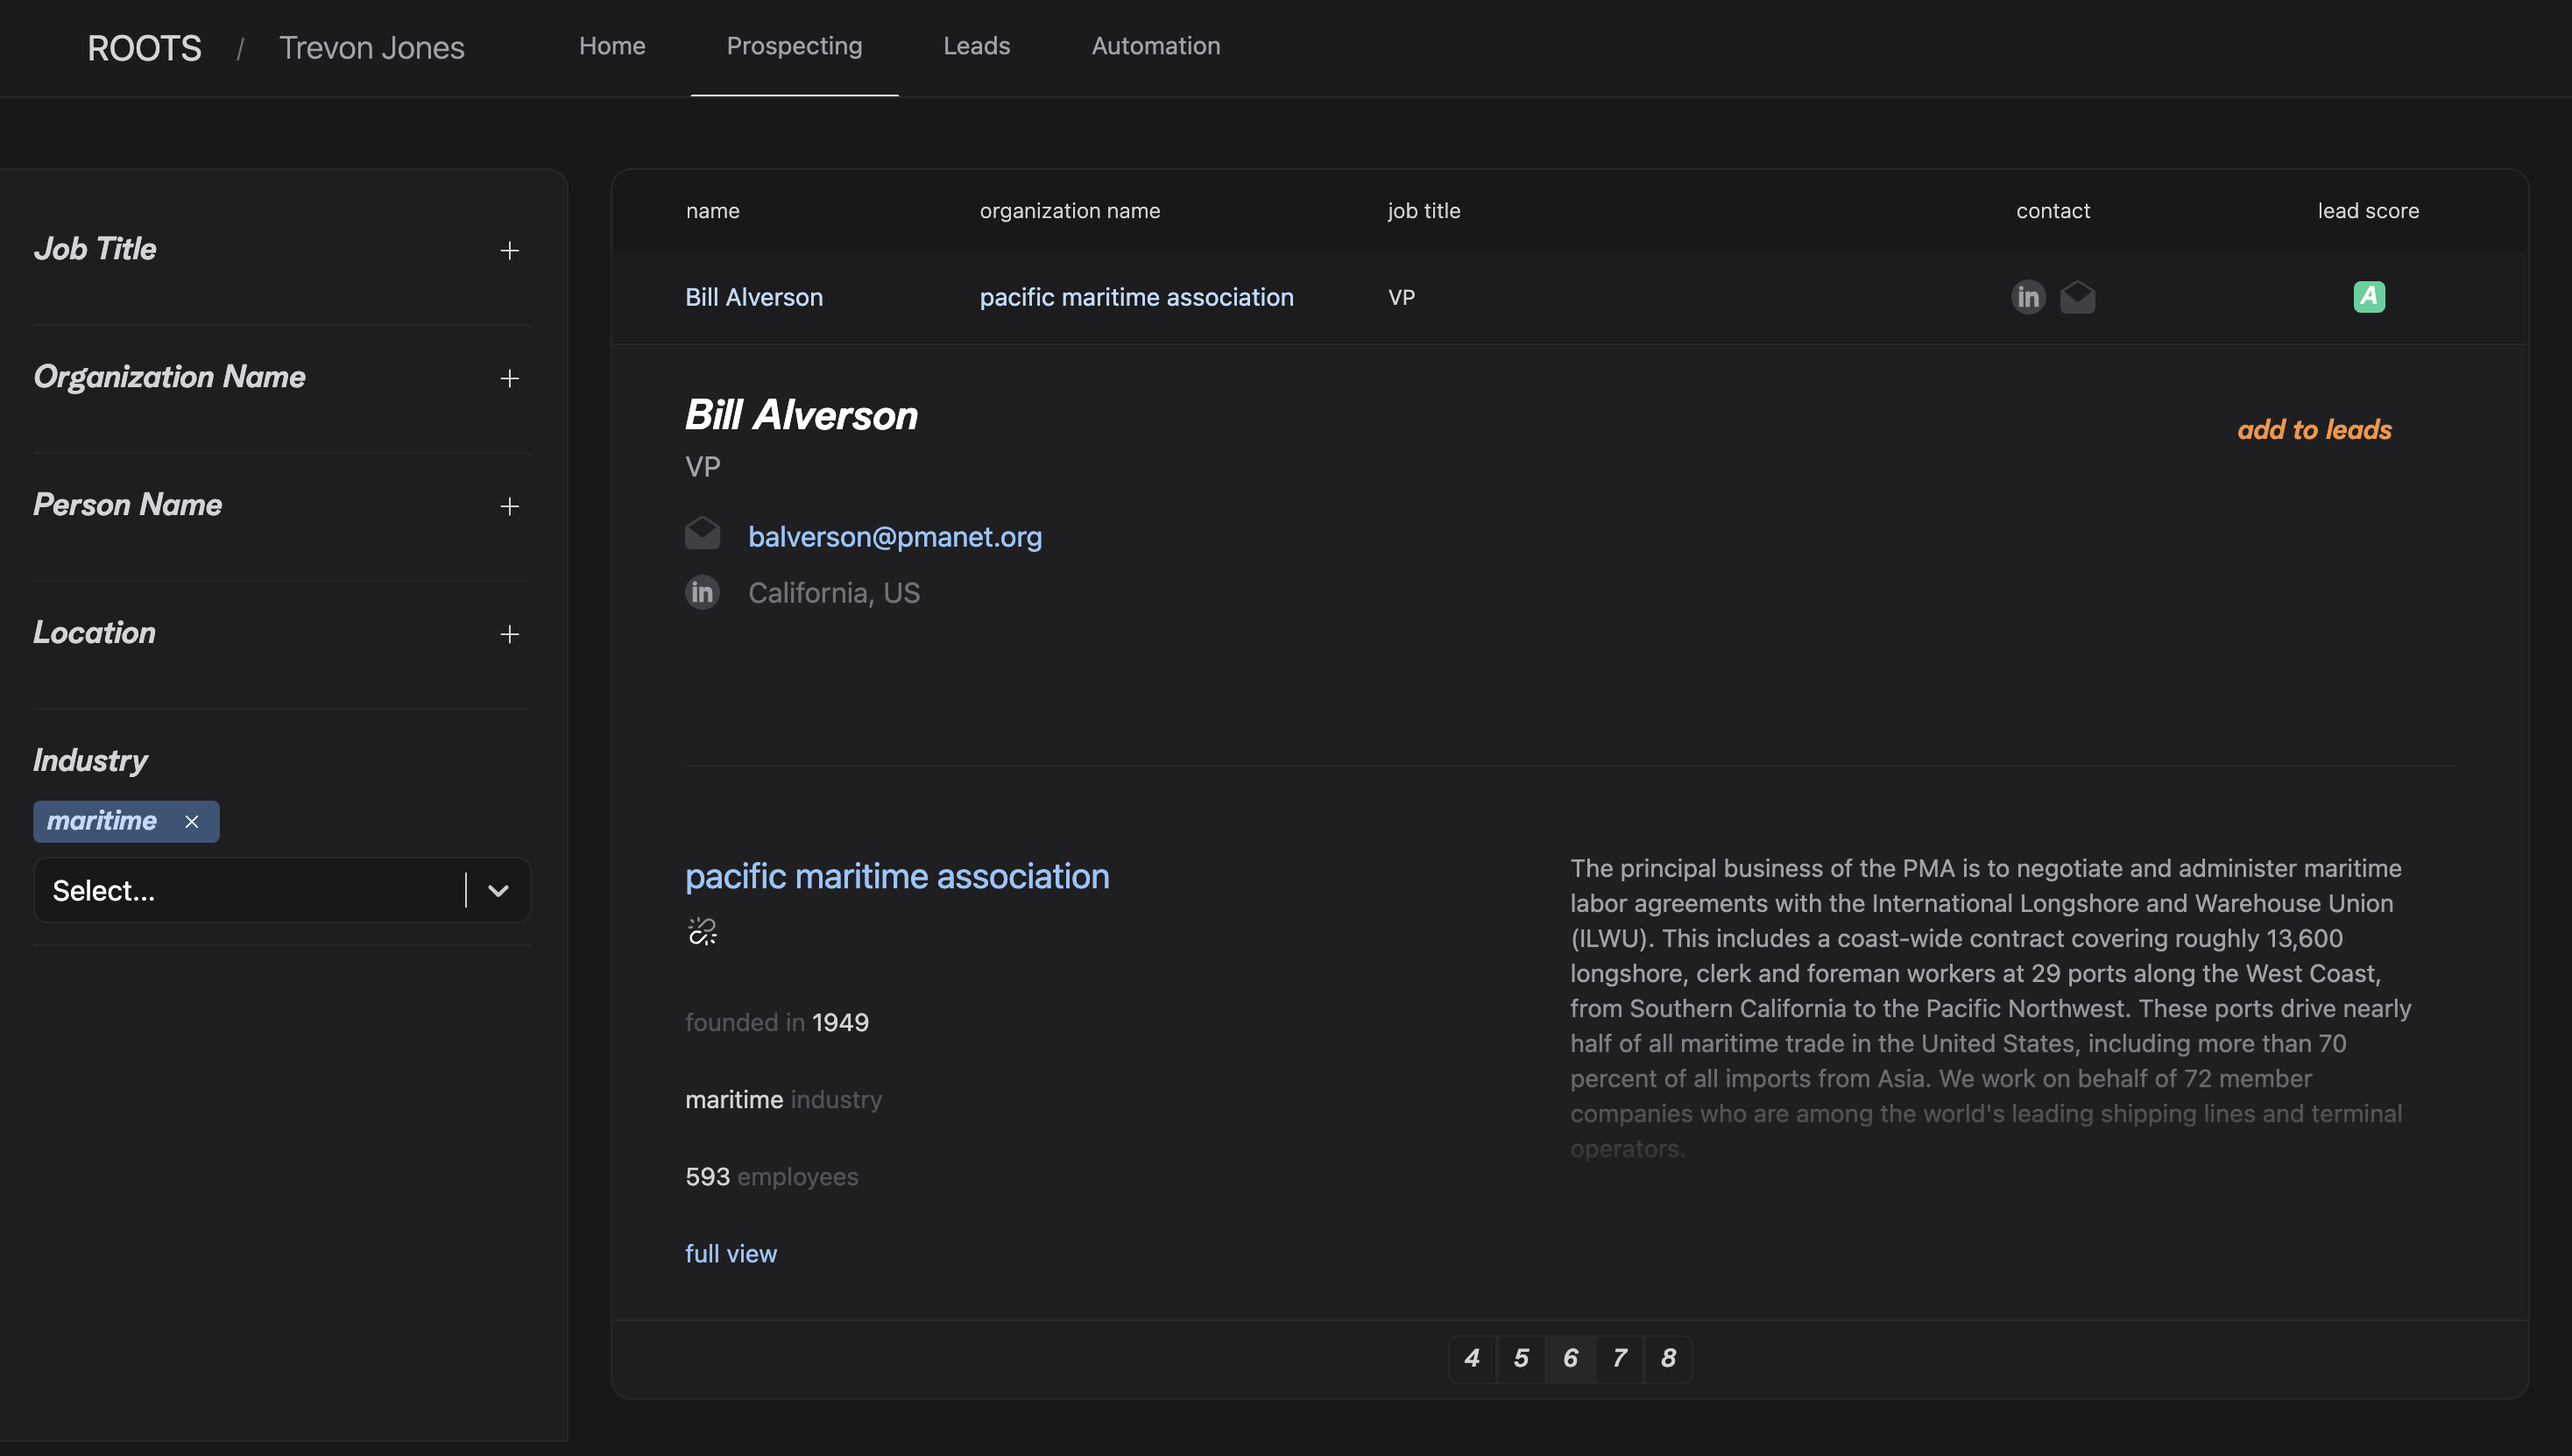Go to page 8 in pagination

pyautogui.click(x=1668, y=1358)
